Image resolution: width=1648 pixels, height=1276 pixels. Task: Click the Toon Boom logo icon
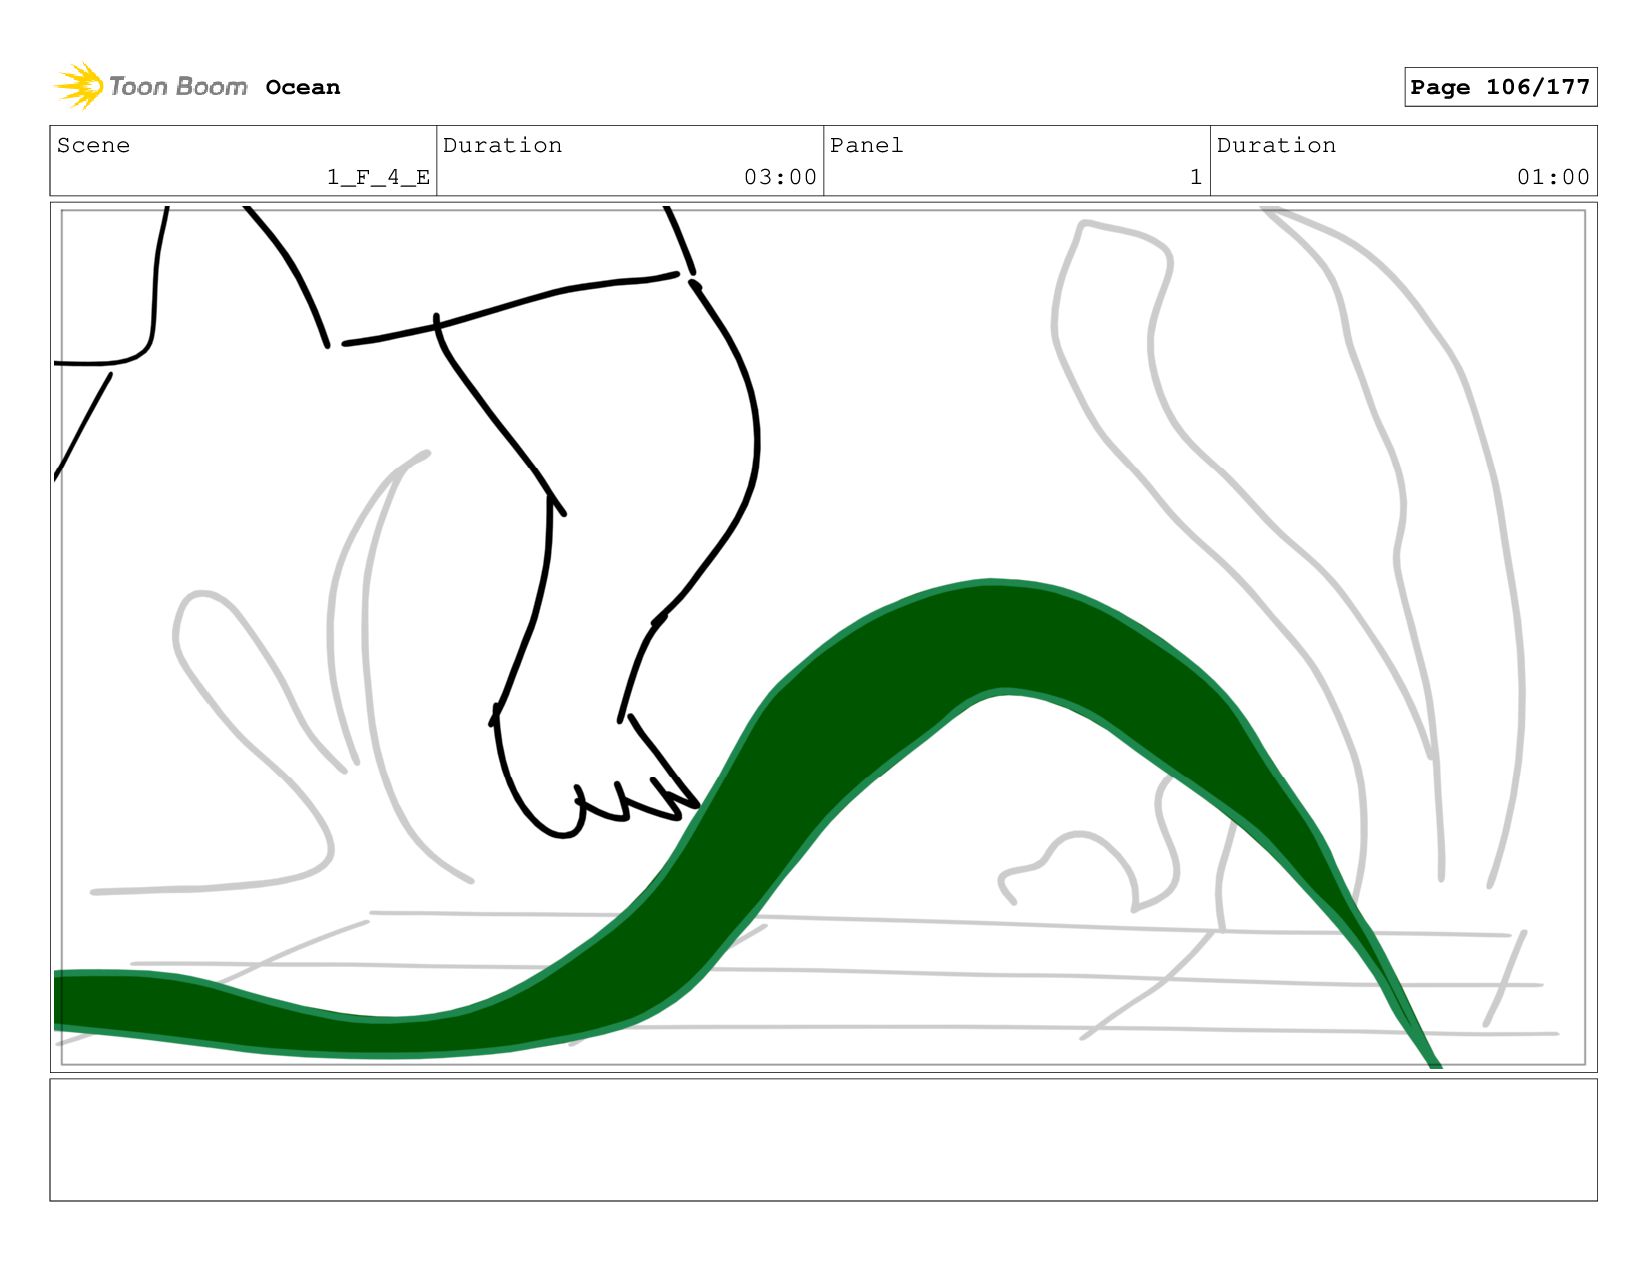pos(79,86)
